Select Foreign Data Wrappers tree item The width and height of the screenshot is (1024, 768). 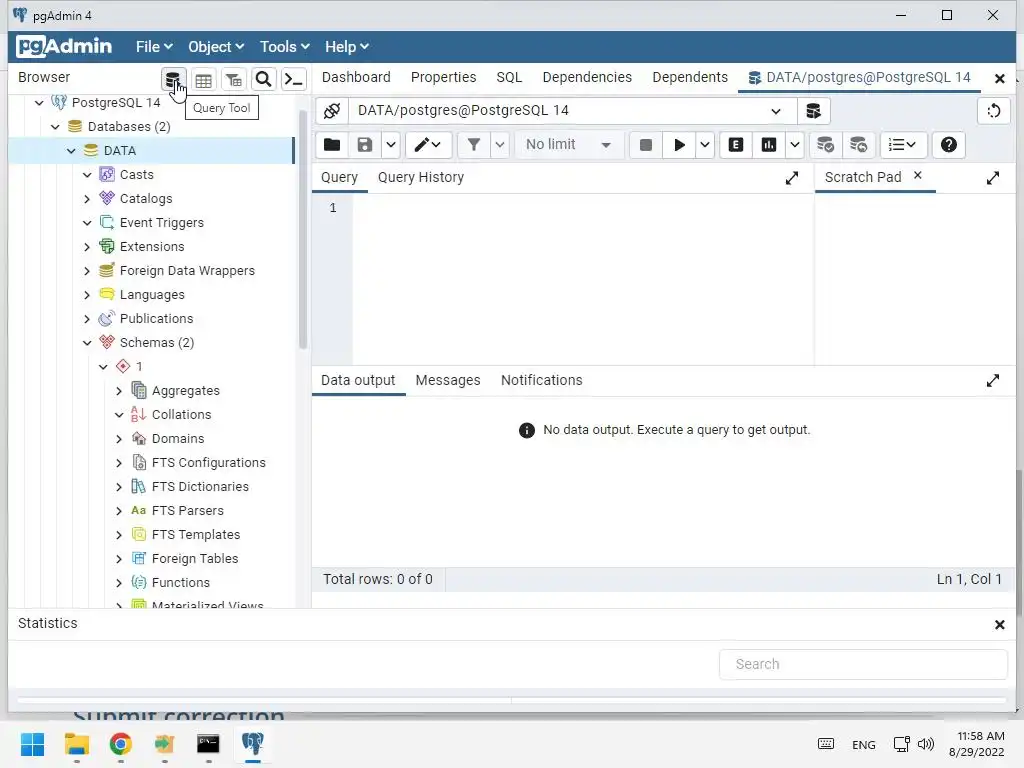[187, 271]
